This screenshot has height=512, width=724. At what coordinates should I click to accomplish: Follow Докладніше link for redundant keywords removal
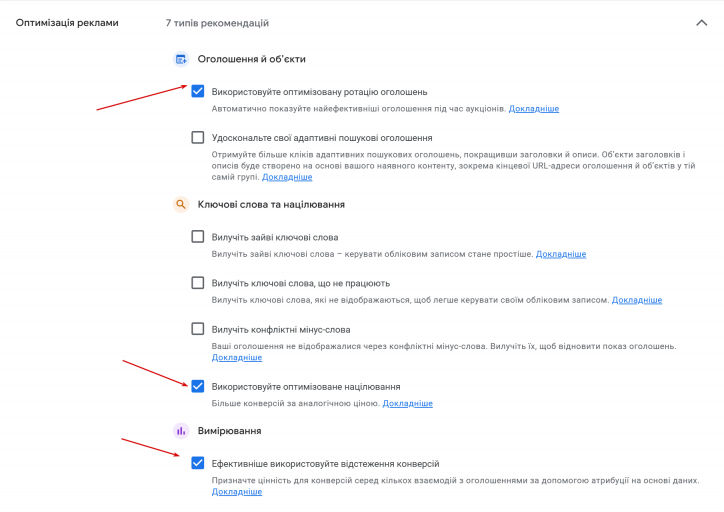(561, 254)
